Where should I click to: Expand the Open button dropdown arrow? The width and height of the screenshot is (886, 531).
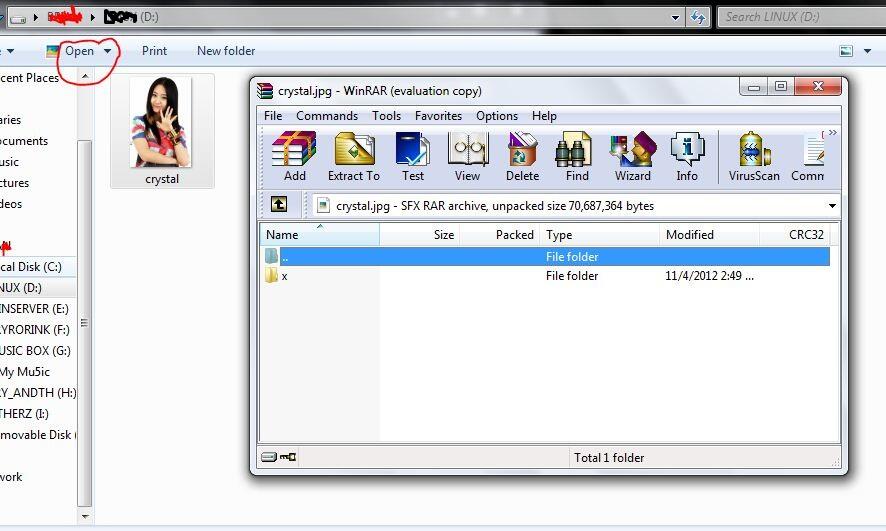107,51
